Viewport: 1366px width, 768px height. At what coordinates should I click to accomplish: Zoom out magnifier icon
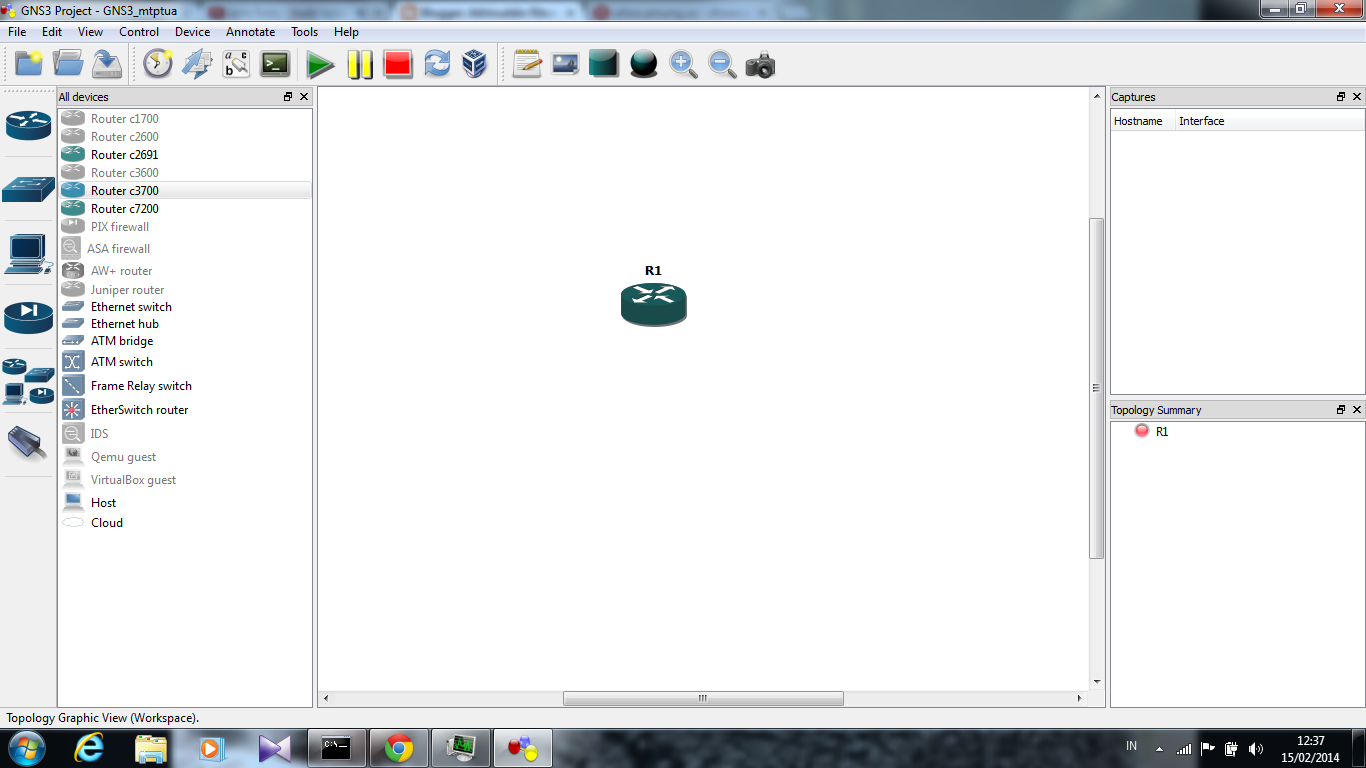(722, 65)
